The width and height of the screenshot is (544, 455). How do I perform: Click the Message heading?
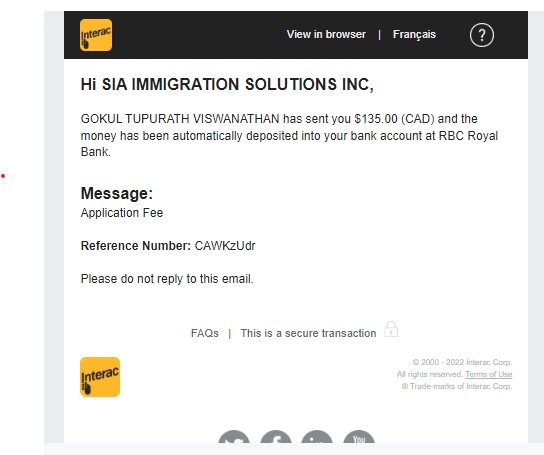[117, 193]
